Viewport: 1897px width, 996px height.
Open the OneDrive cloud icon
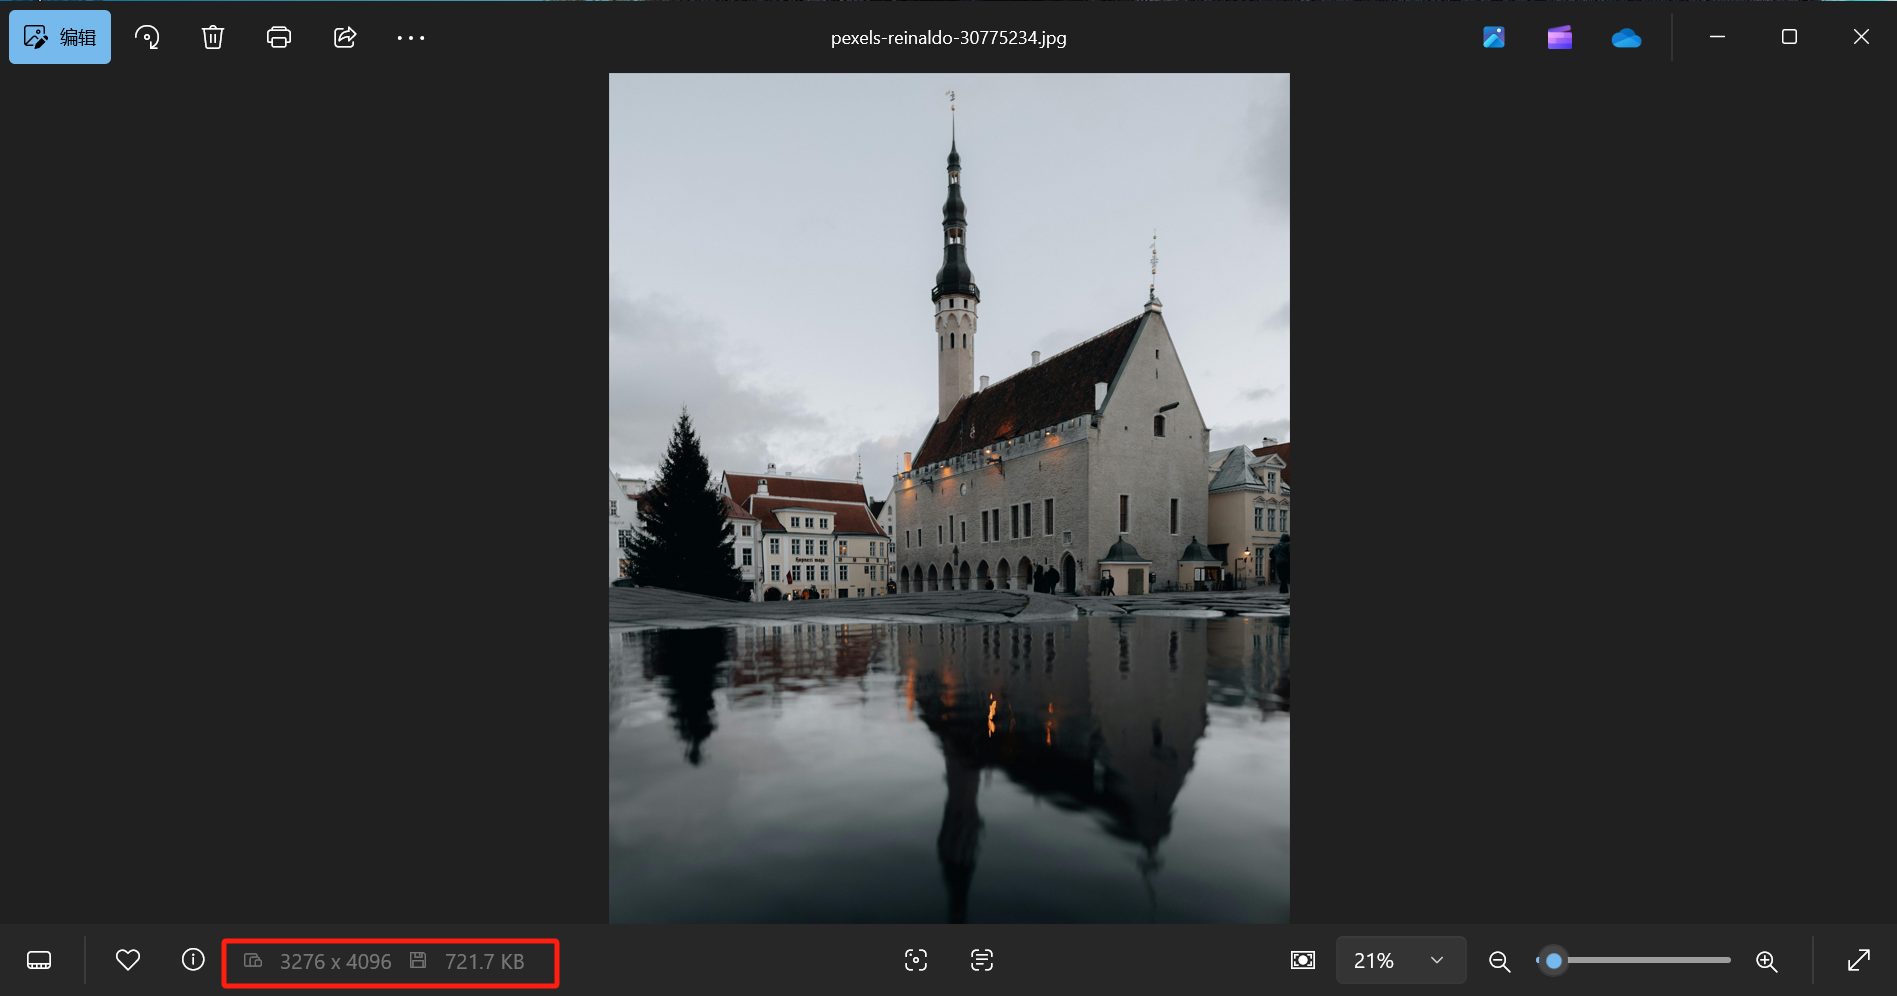tap(1626, 38)
